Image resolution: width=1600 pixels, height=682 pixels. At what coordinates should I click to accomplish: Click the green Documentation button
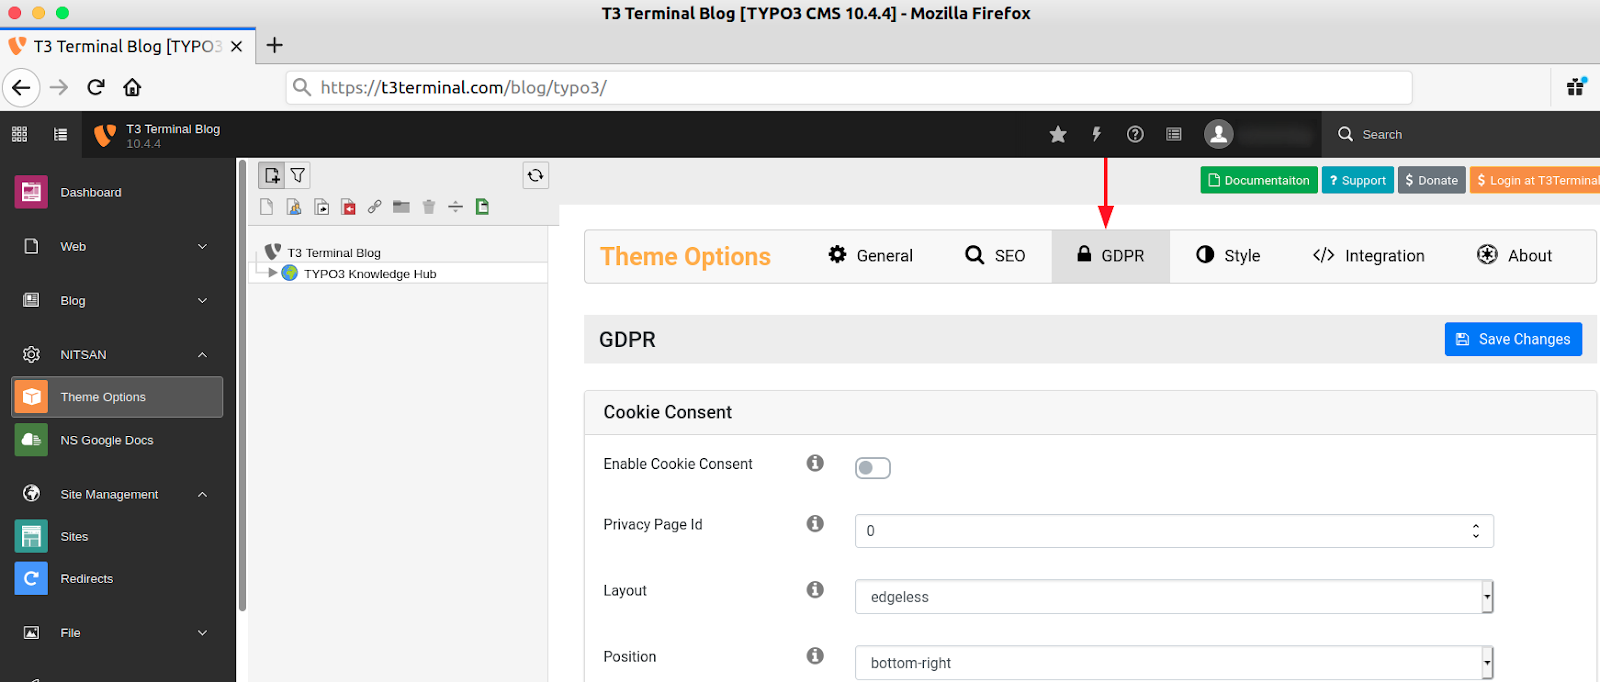(1258, 180)
